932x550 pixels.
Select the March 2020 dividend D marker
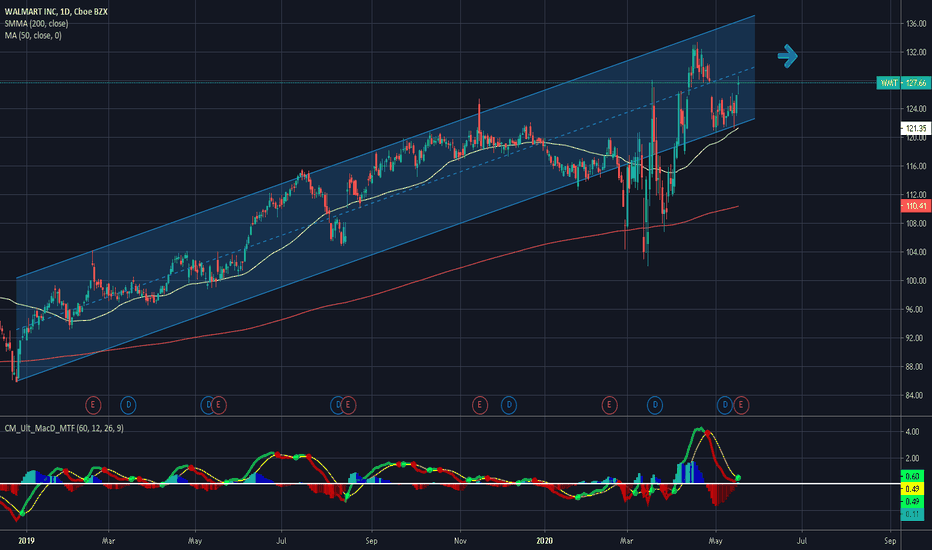pos(655,406)
